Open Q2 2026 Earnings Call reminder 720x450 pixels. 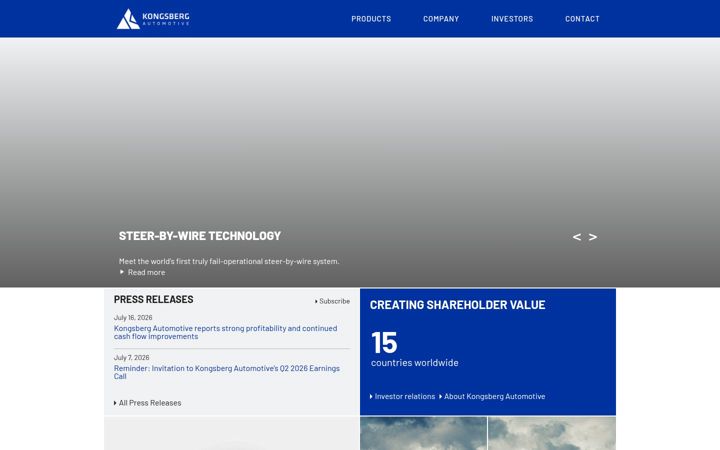click(227, 372)
